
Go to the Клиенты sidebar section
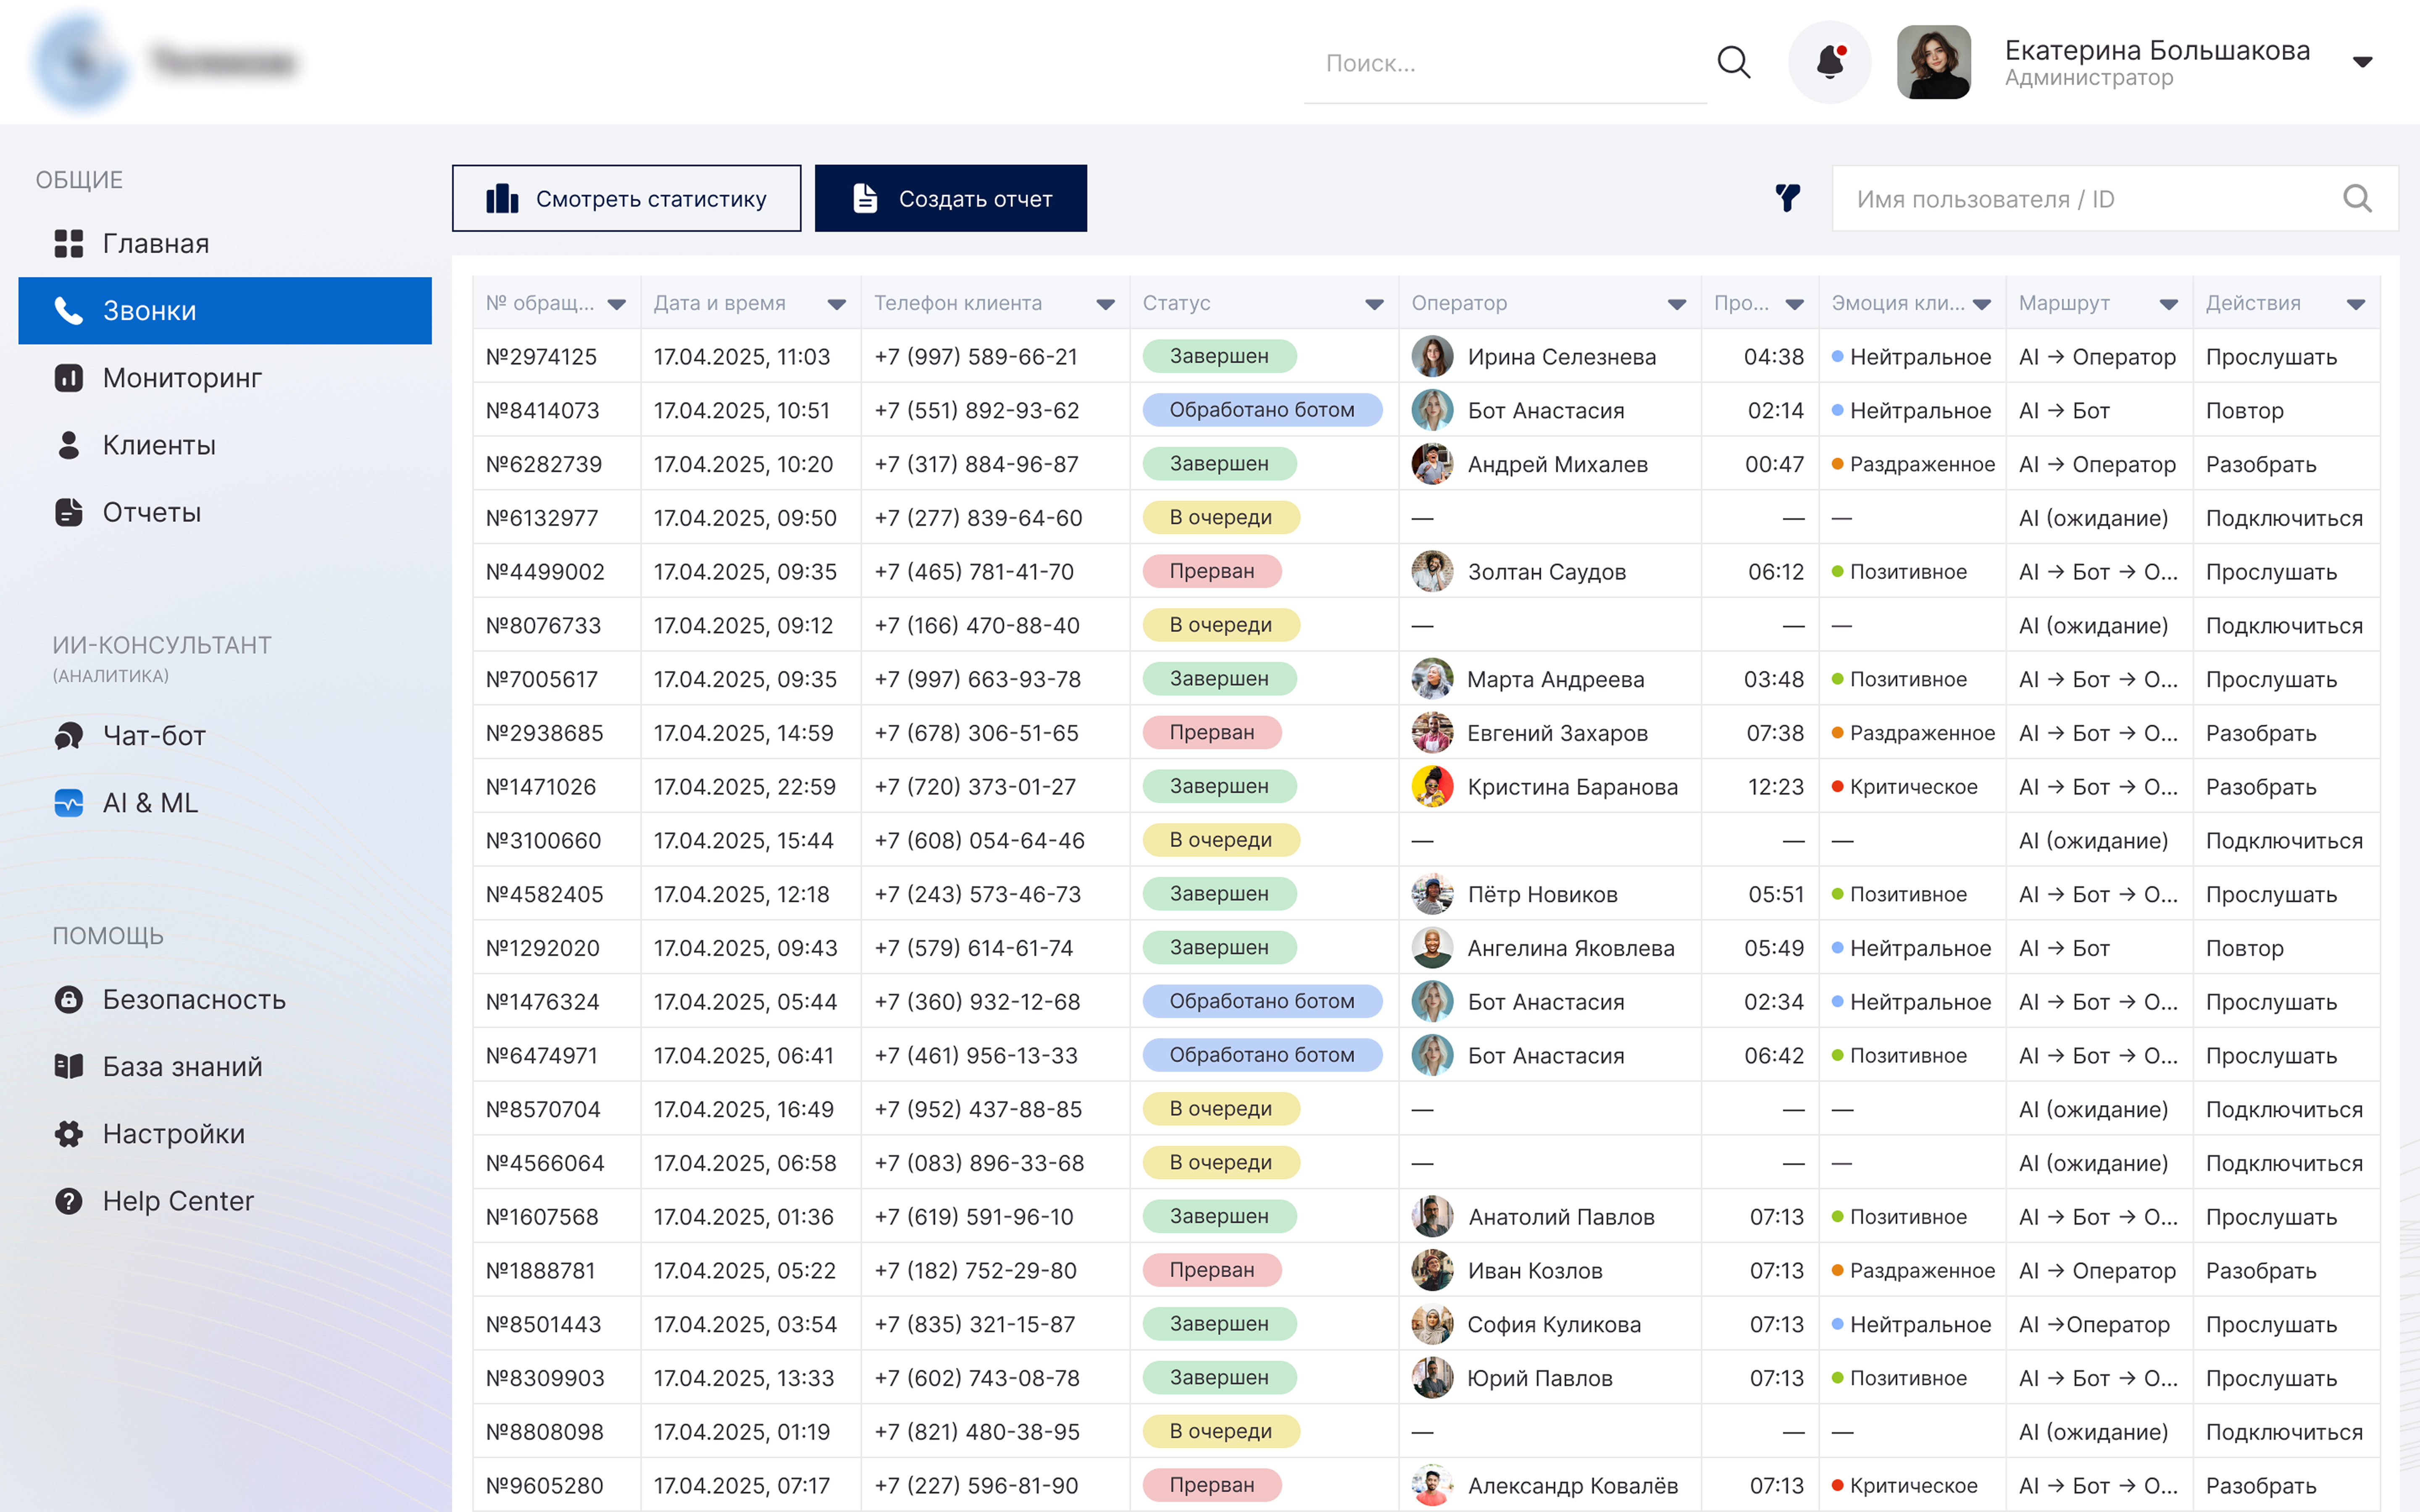tap(158, 445)
